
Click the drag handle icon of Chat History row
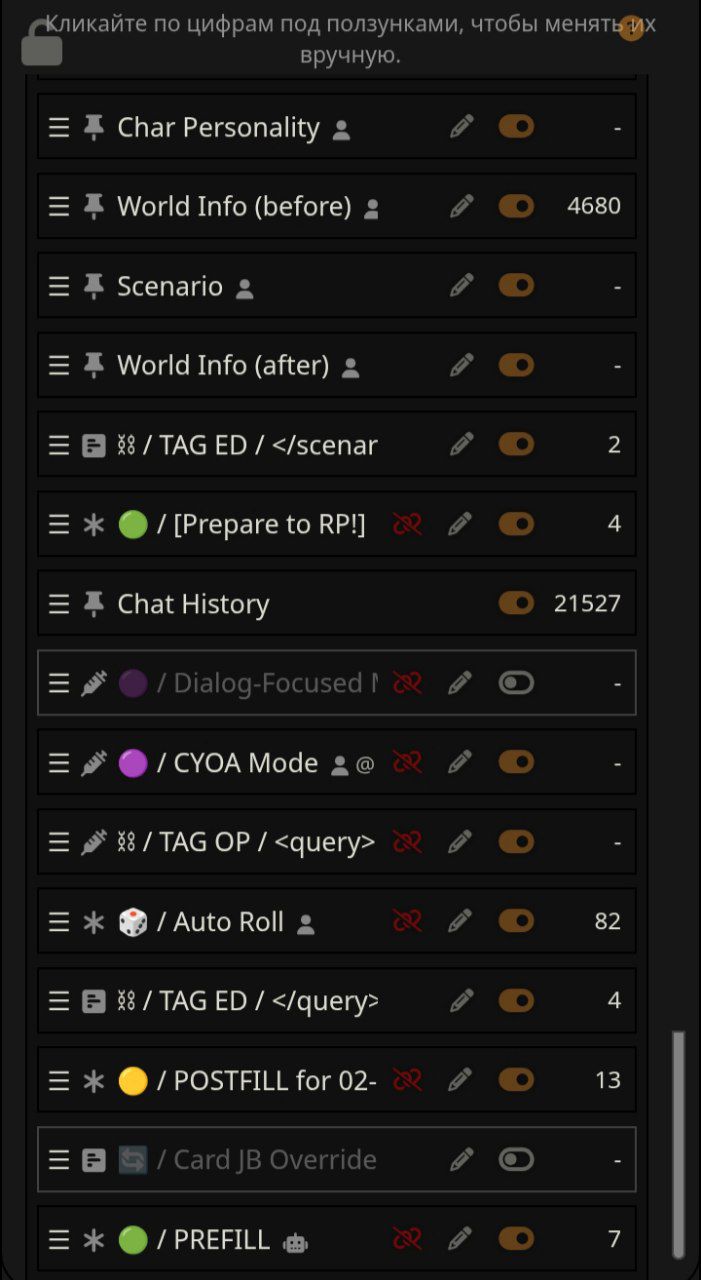tap(60, 604)
